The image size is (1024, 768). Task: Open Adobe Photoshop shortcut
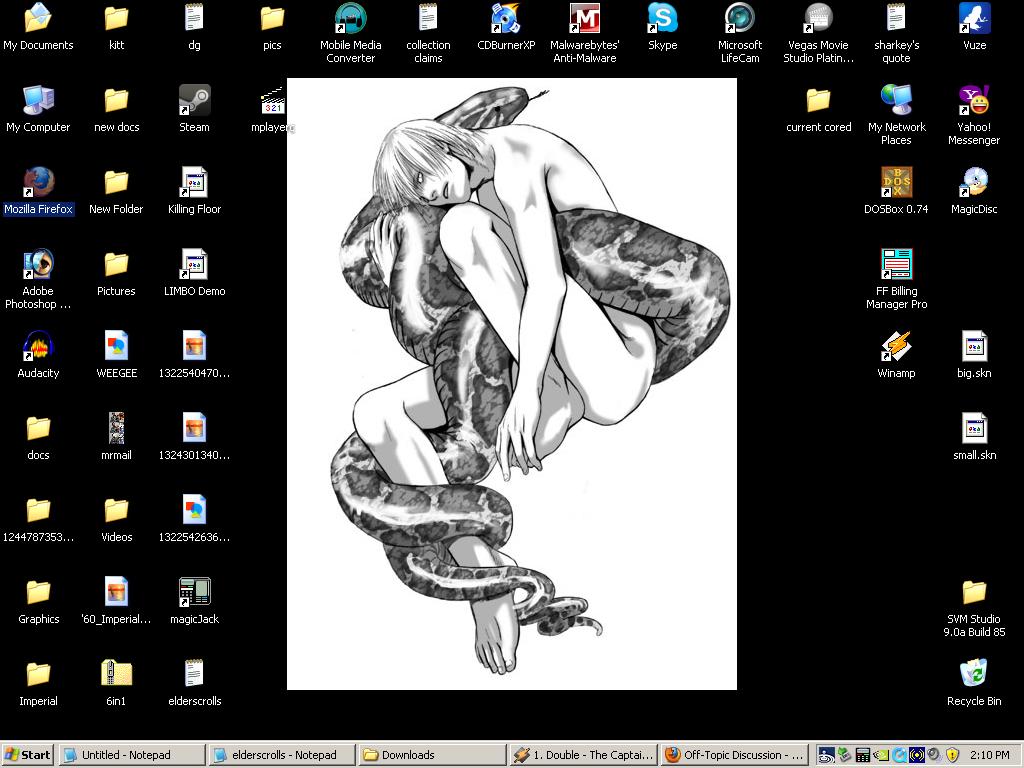38,265
